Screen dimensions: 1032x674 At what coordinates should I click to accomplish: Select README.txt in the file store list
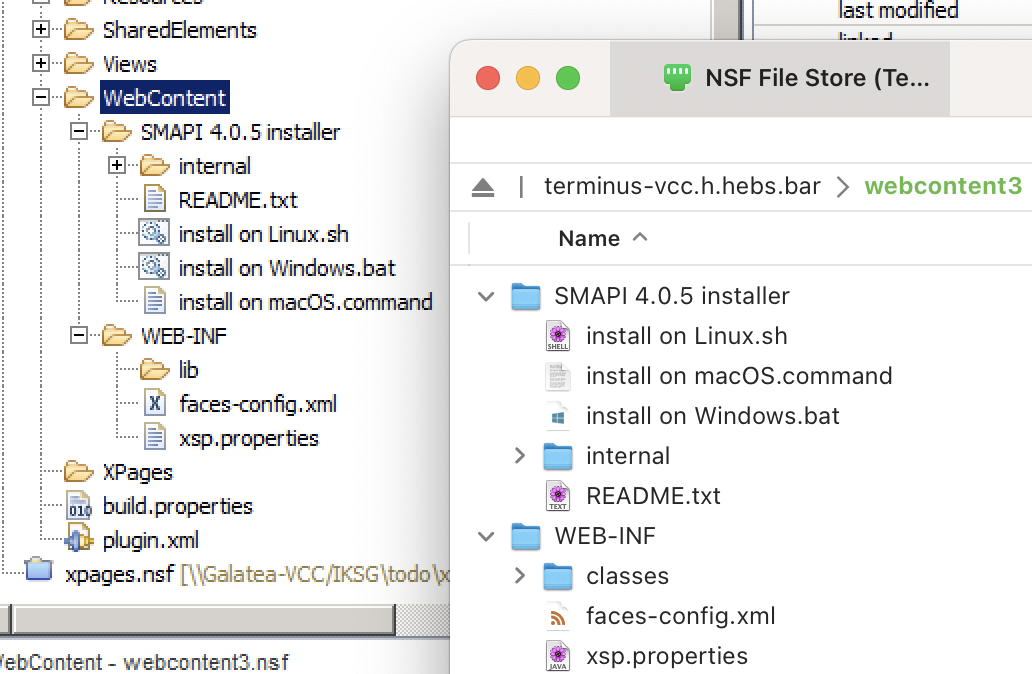[653, 496]
